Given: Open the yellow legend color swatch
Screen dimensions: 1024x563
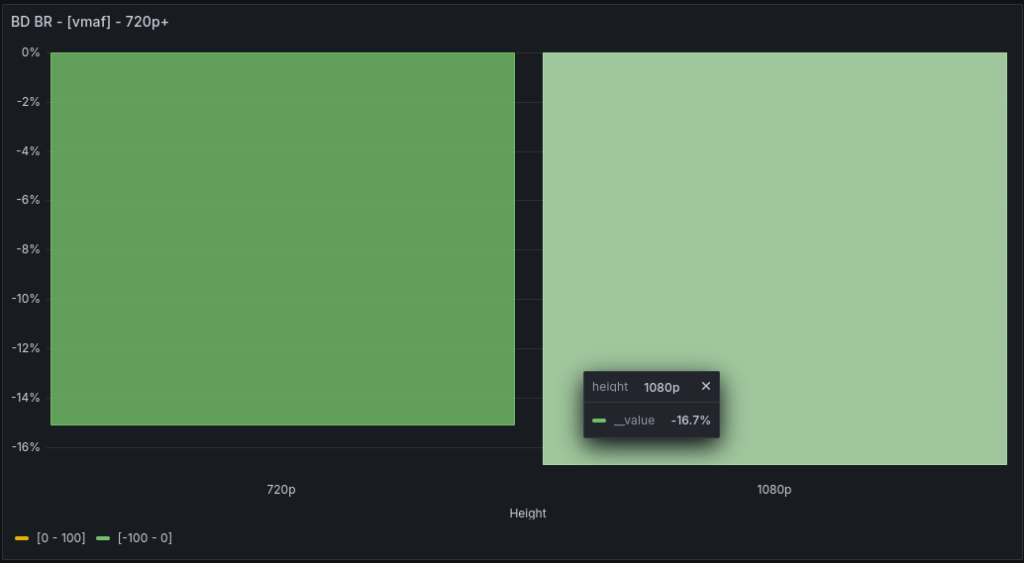Looking at the screenshot, I should (22, 538).
